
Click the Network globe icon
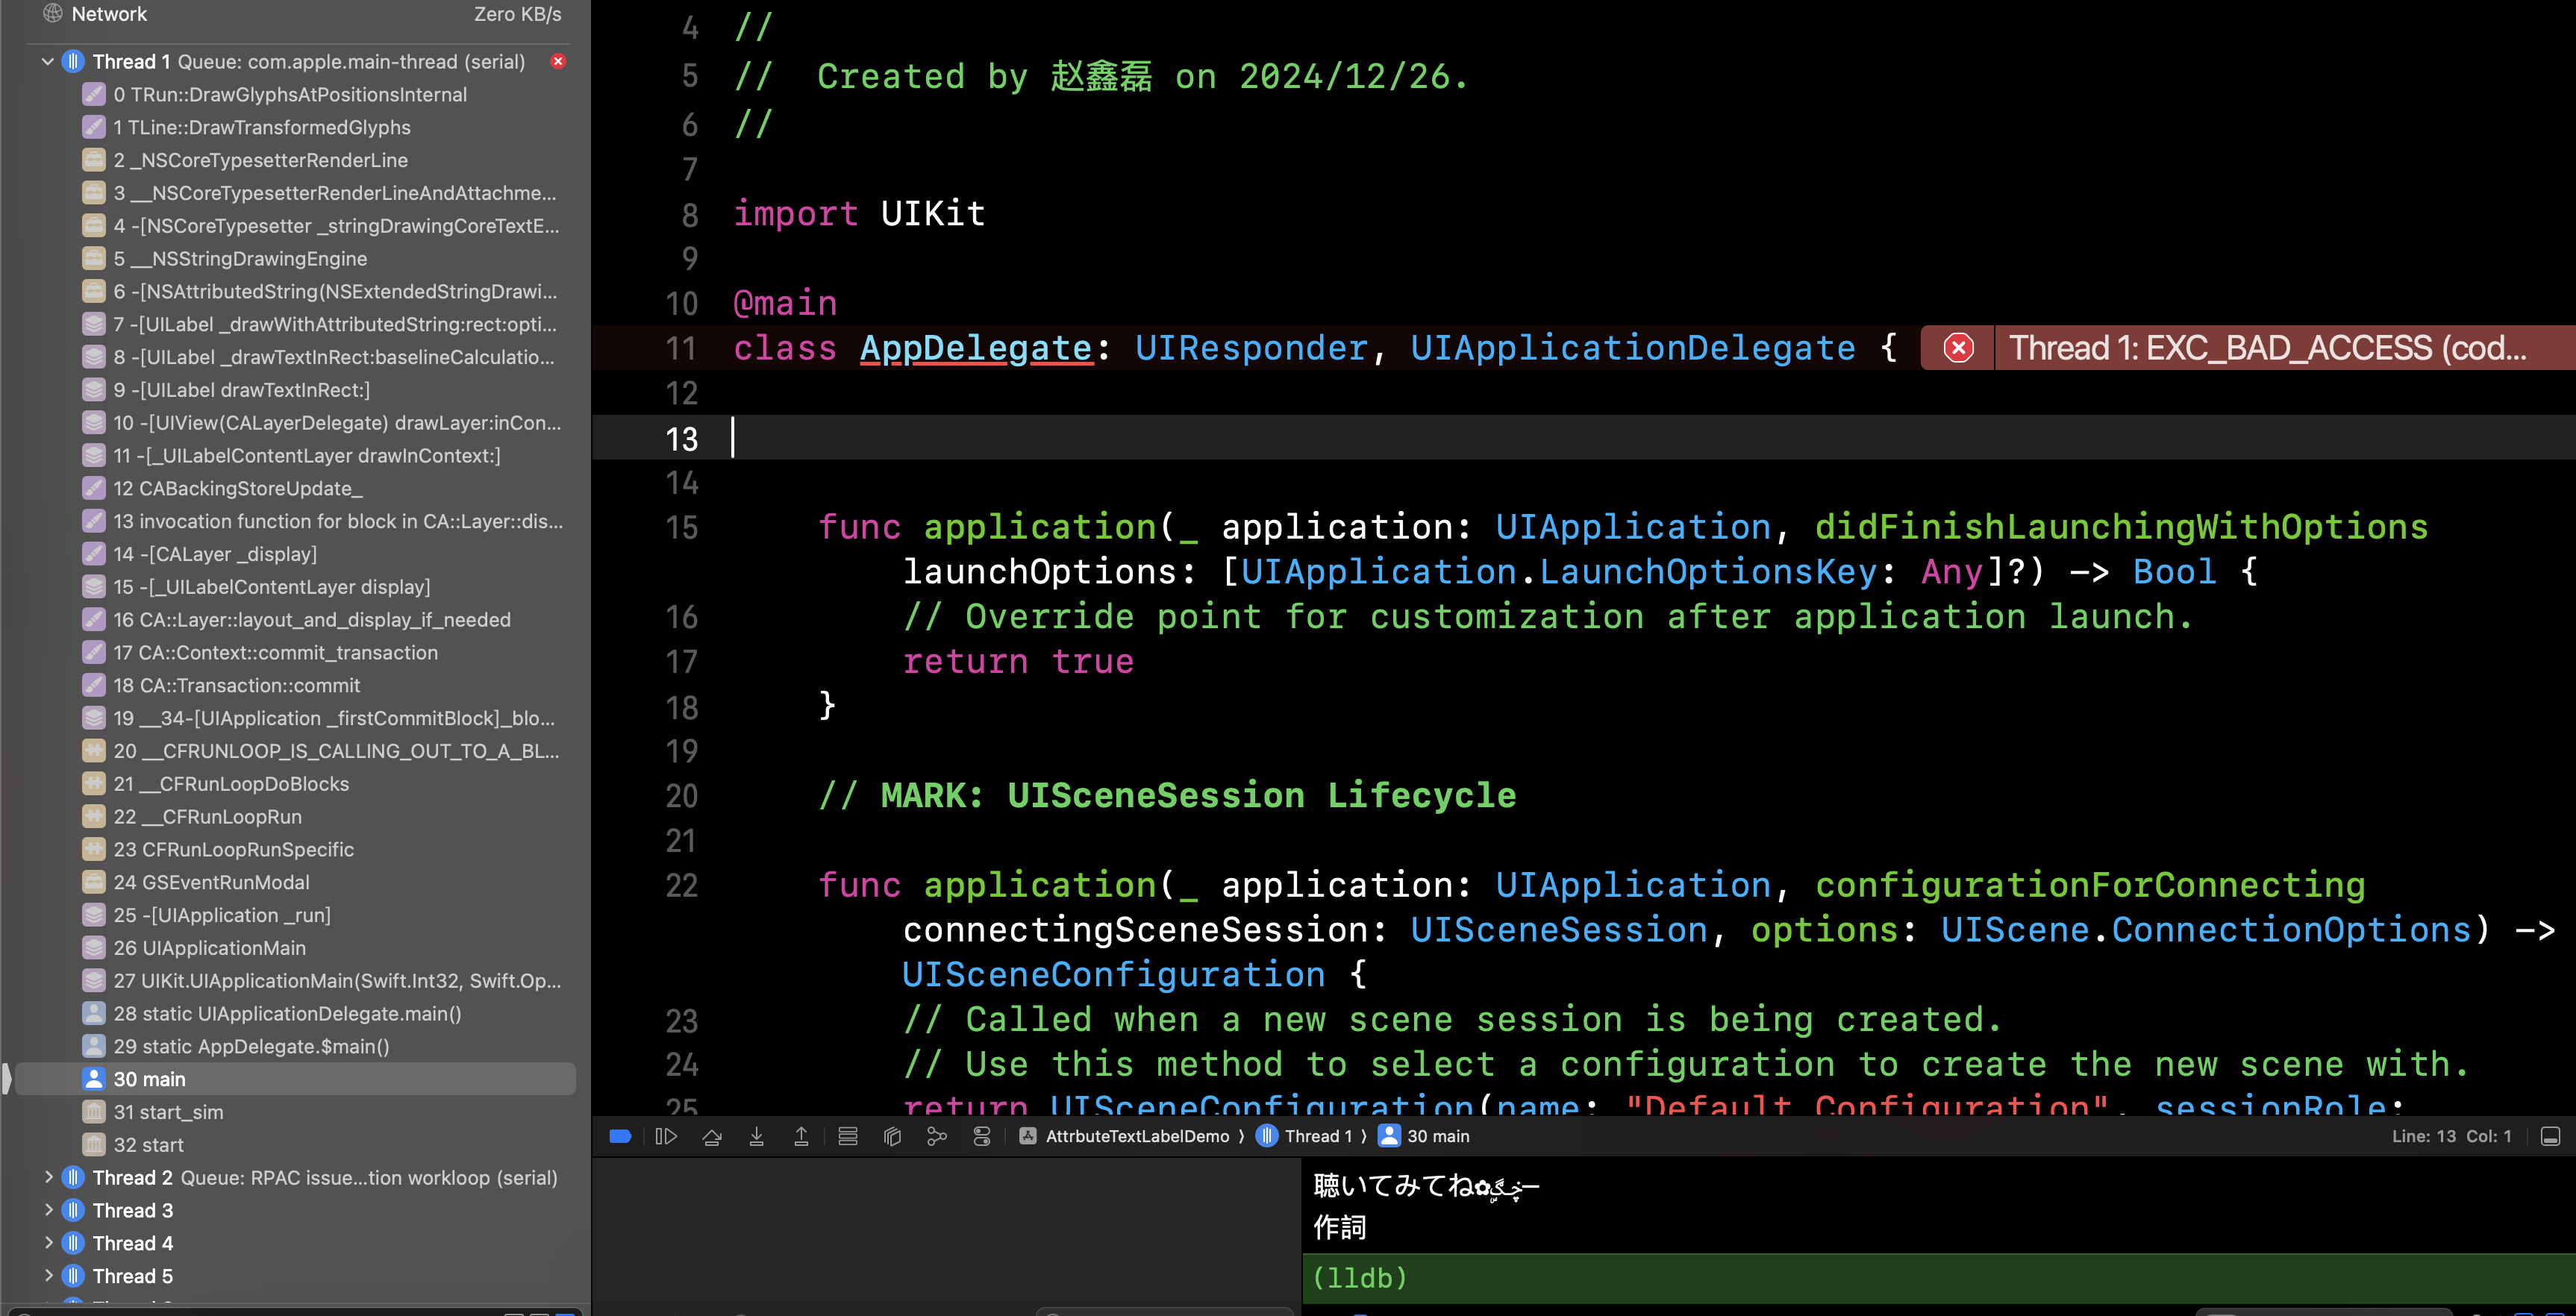coord(53,14)
